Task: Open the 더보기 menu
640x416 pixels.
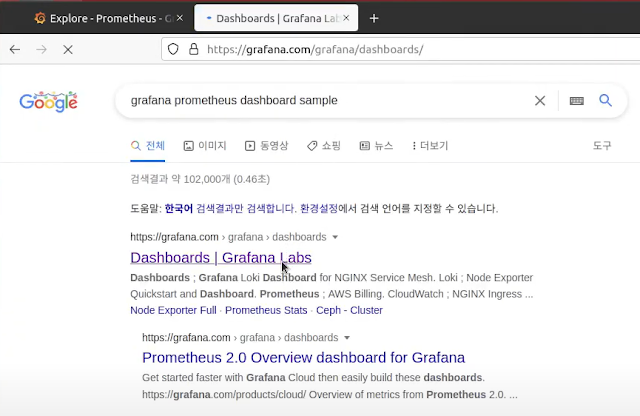Action: 430,146
